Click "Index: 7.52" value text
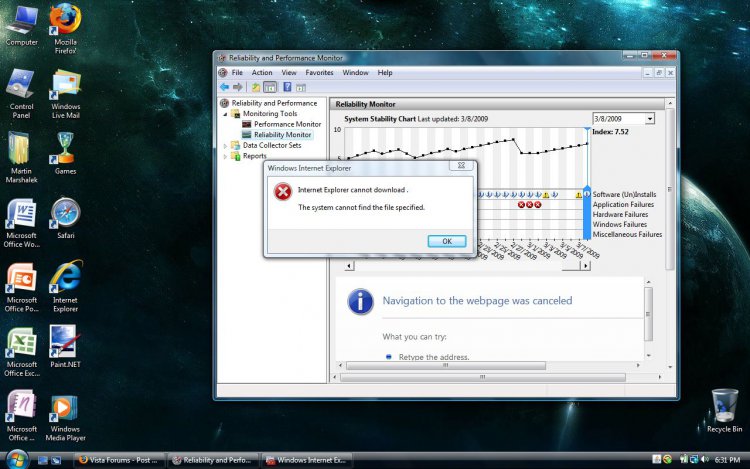The height and width of the screenshot is (469, 750). click(x=610, y=132)
